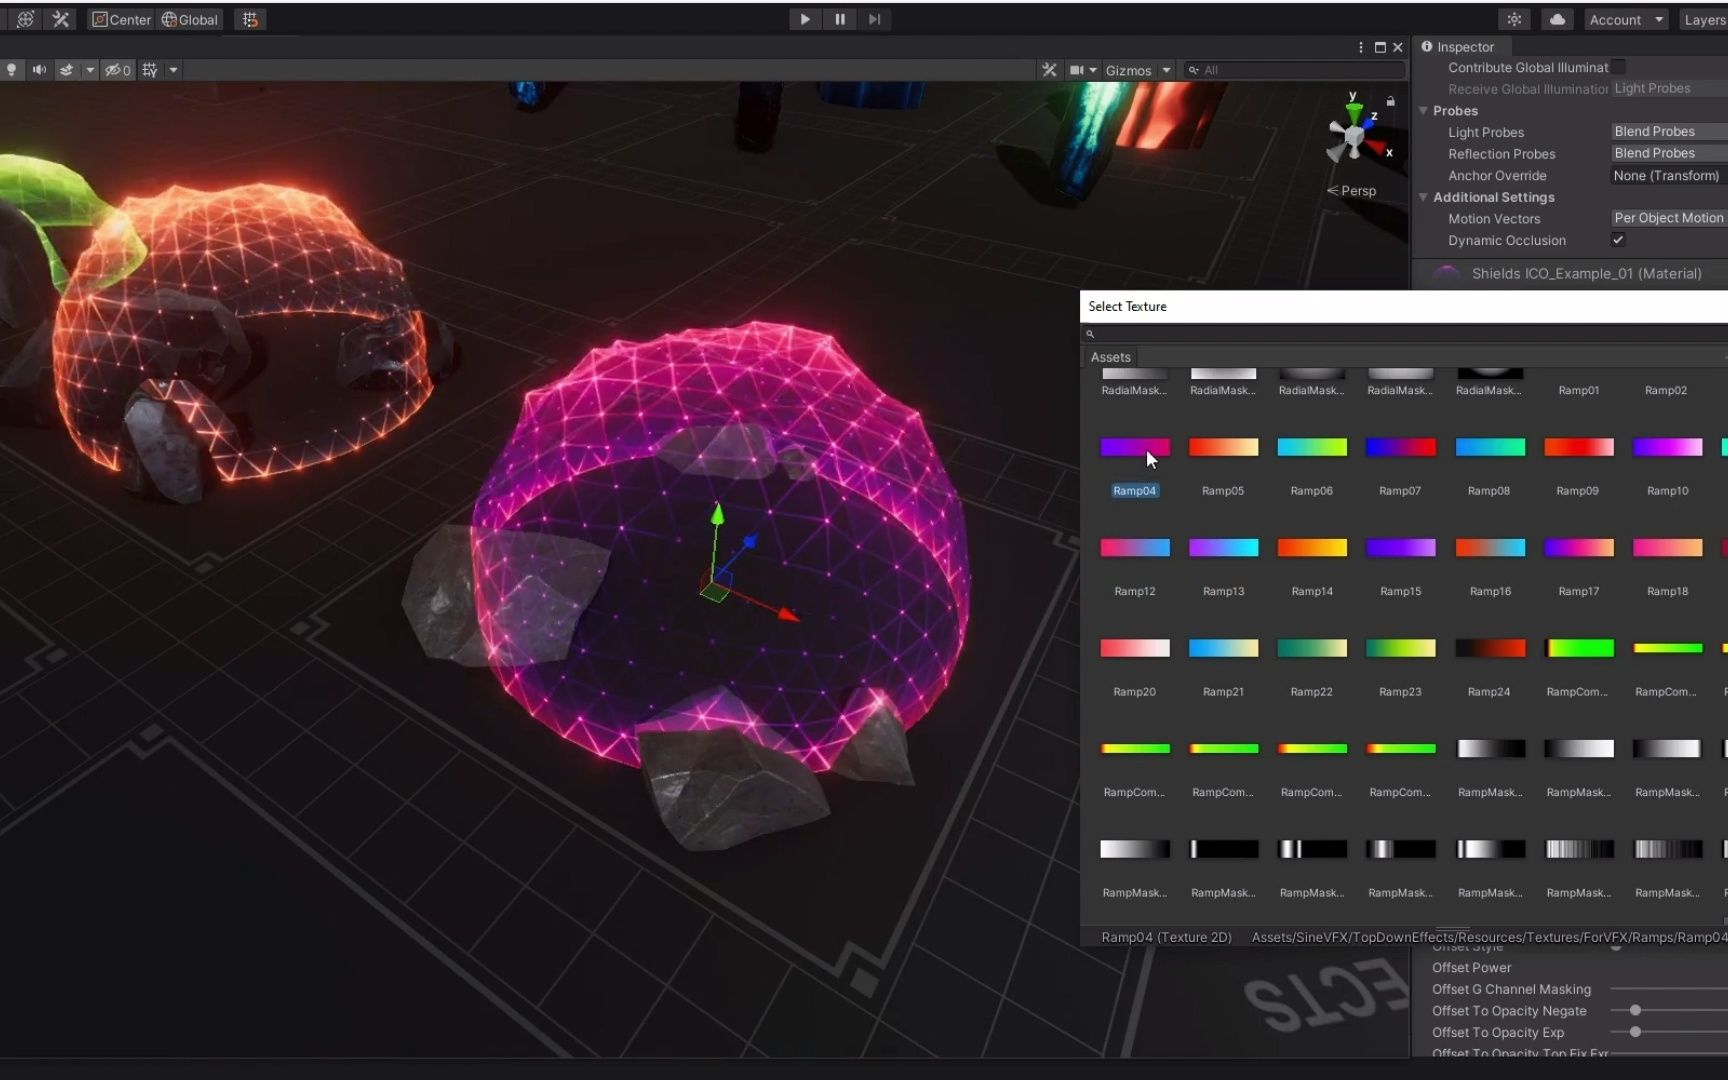Select the Ramp09 red gradient texture
Viewport: 1728px width, 1080px height.
(x=1578, y=448)
